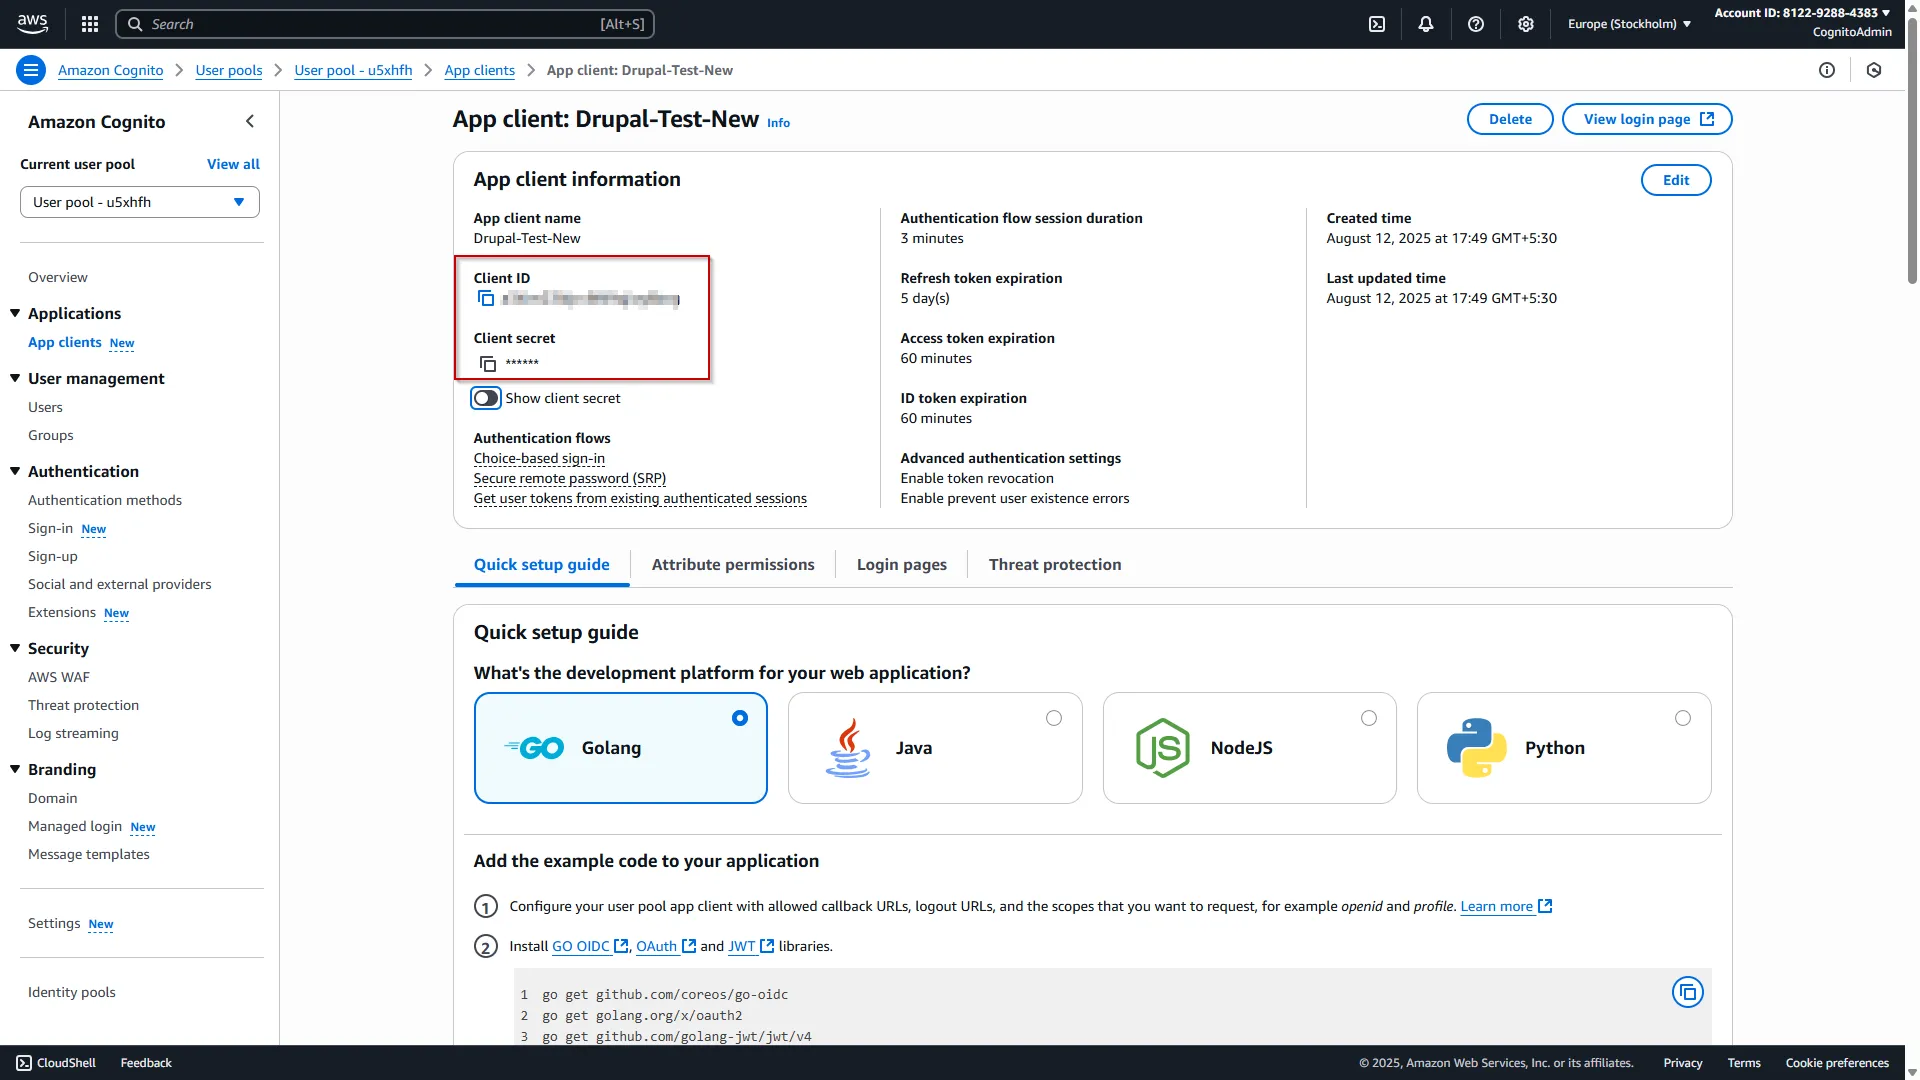Open external link icon next to Learn more
The width and height of the screenshot is (1920, 1080).
pos(1545,906)
